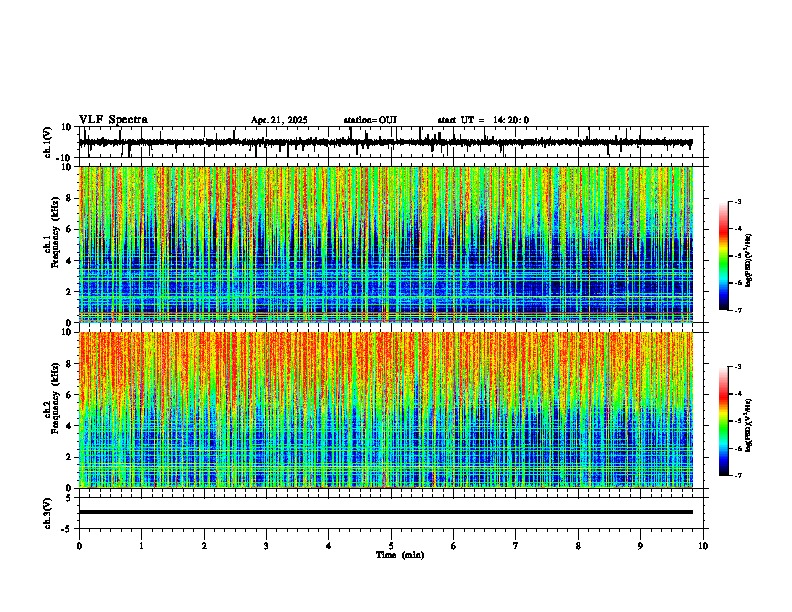
Task: Click time axis tick label "1"
Action: coord(141,546)
